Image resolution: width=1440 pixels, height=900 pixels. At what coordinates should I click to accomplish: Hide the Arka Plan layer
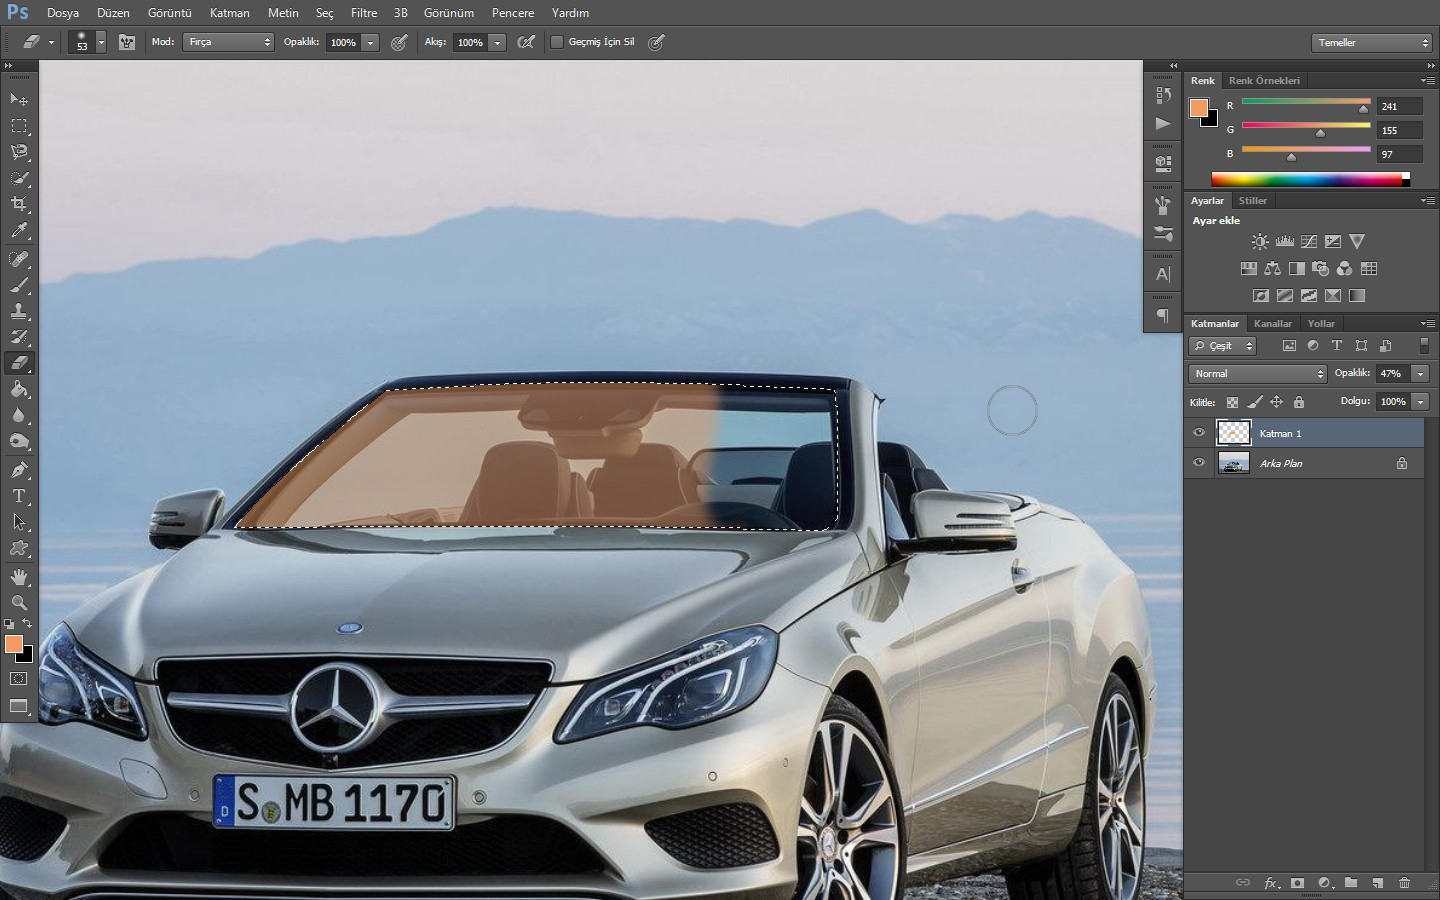[x=1199, y=463]
